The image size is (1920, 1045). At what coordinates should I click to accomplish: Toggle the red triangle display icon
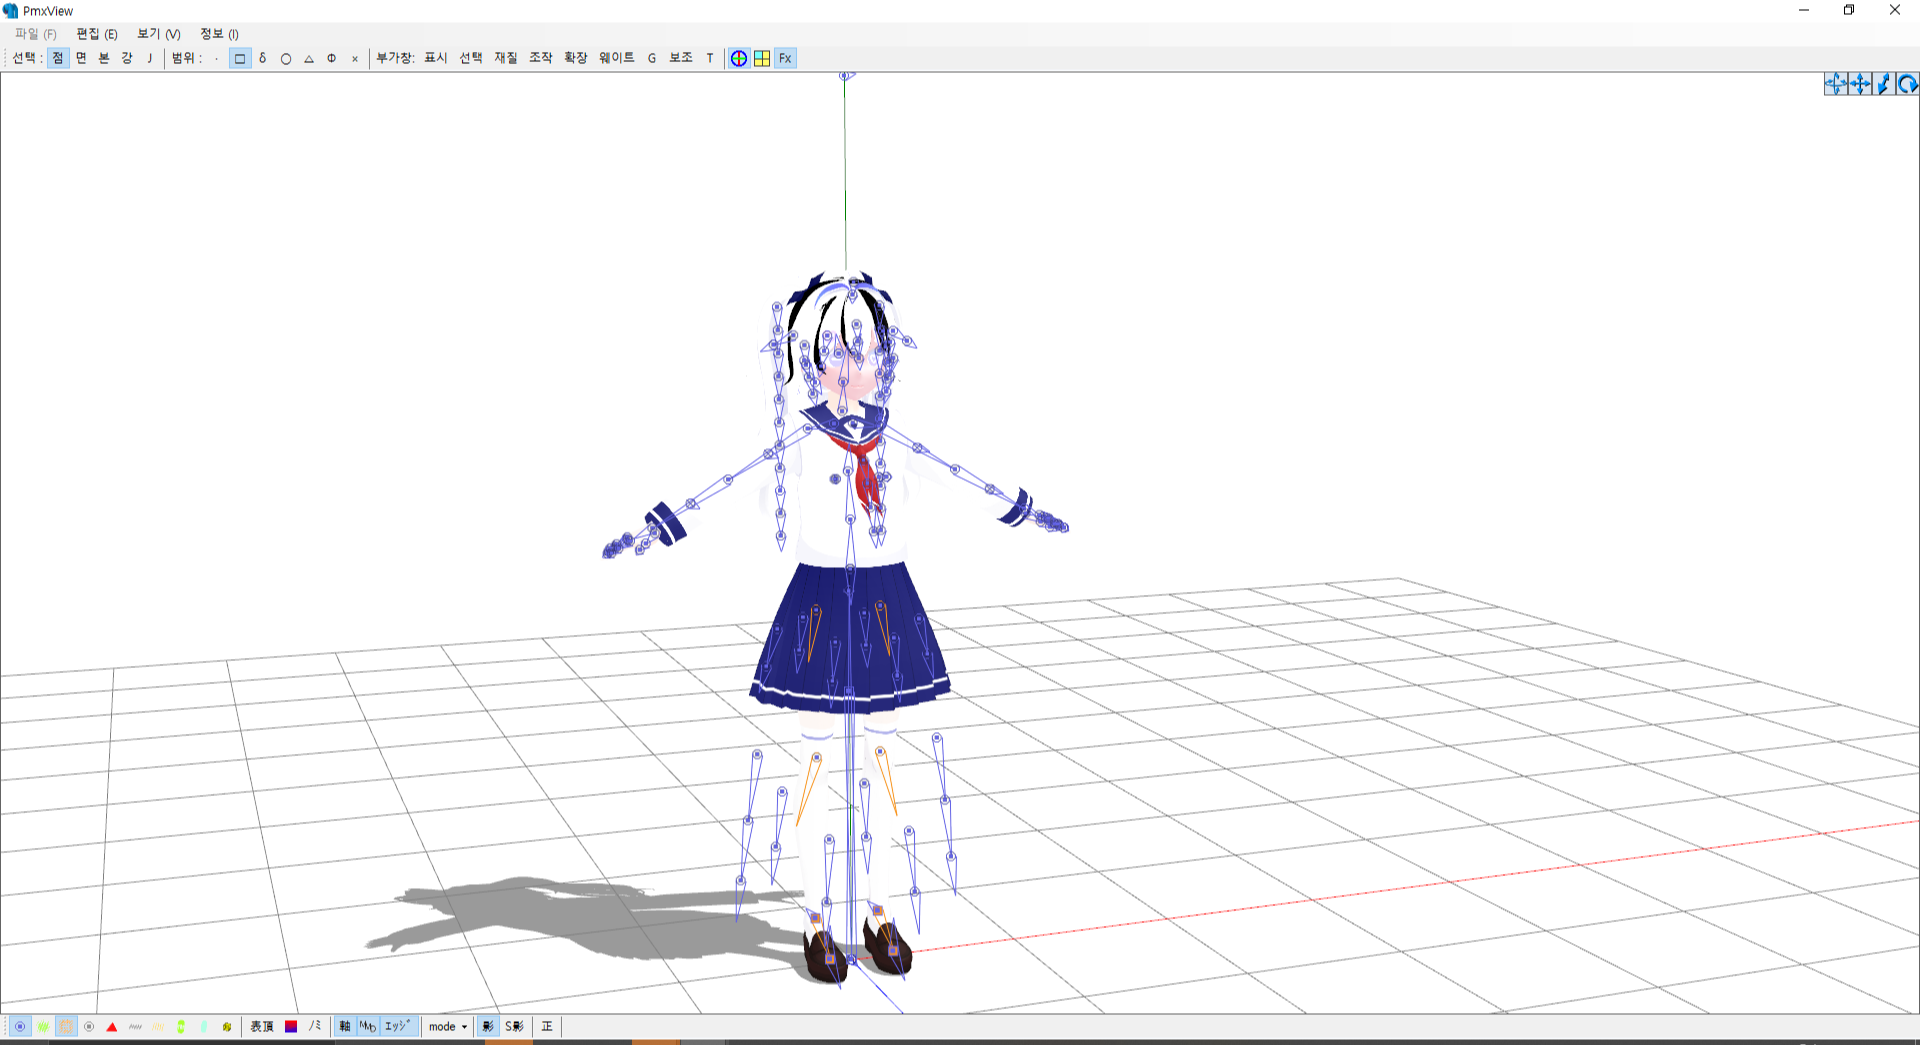112,1027
